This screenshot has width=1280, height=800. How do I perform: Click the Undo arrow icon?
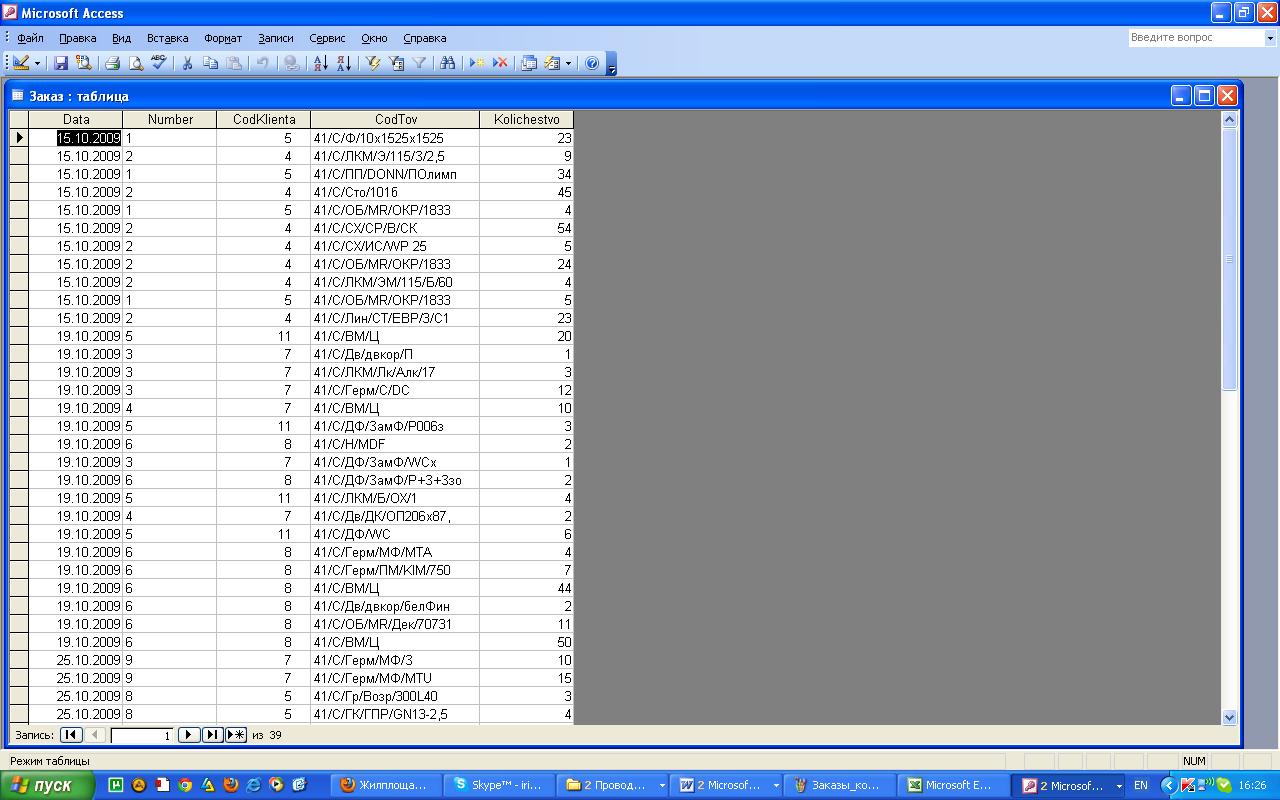click(262, 63)
